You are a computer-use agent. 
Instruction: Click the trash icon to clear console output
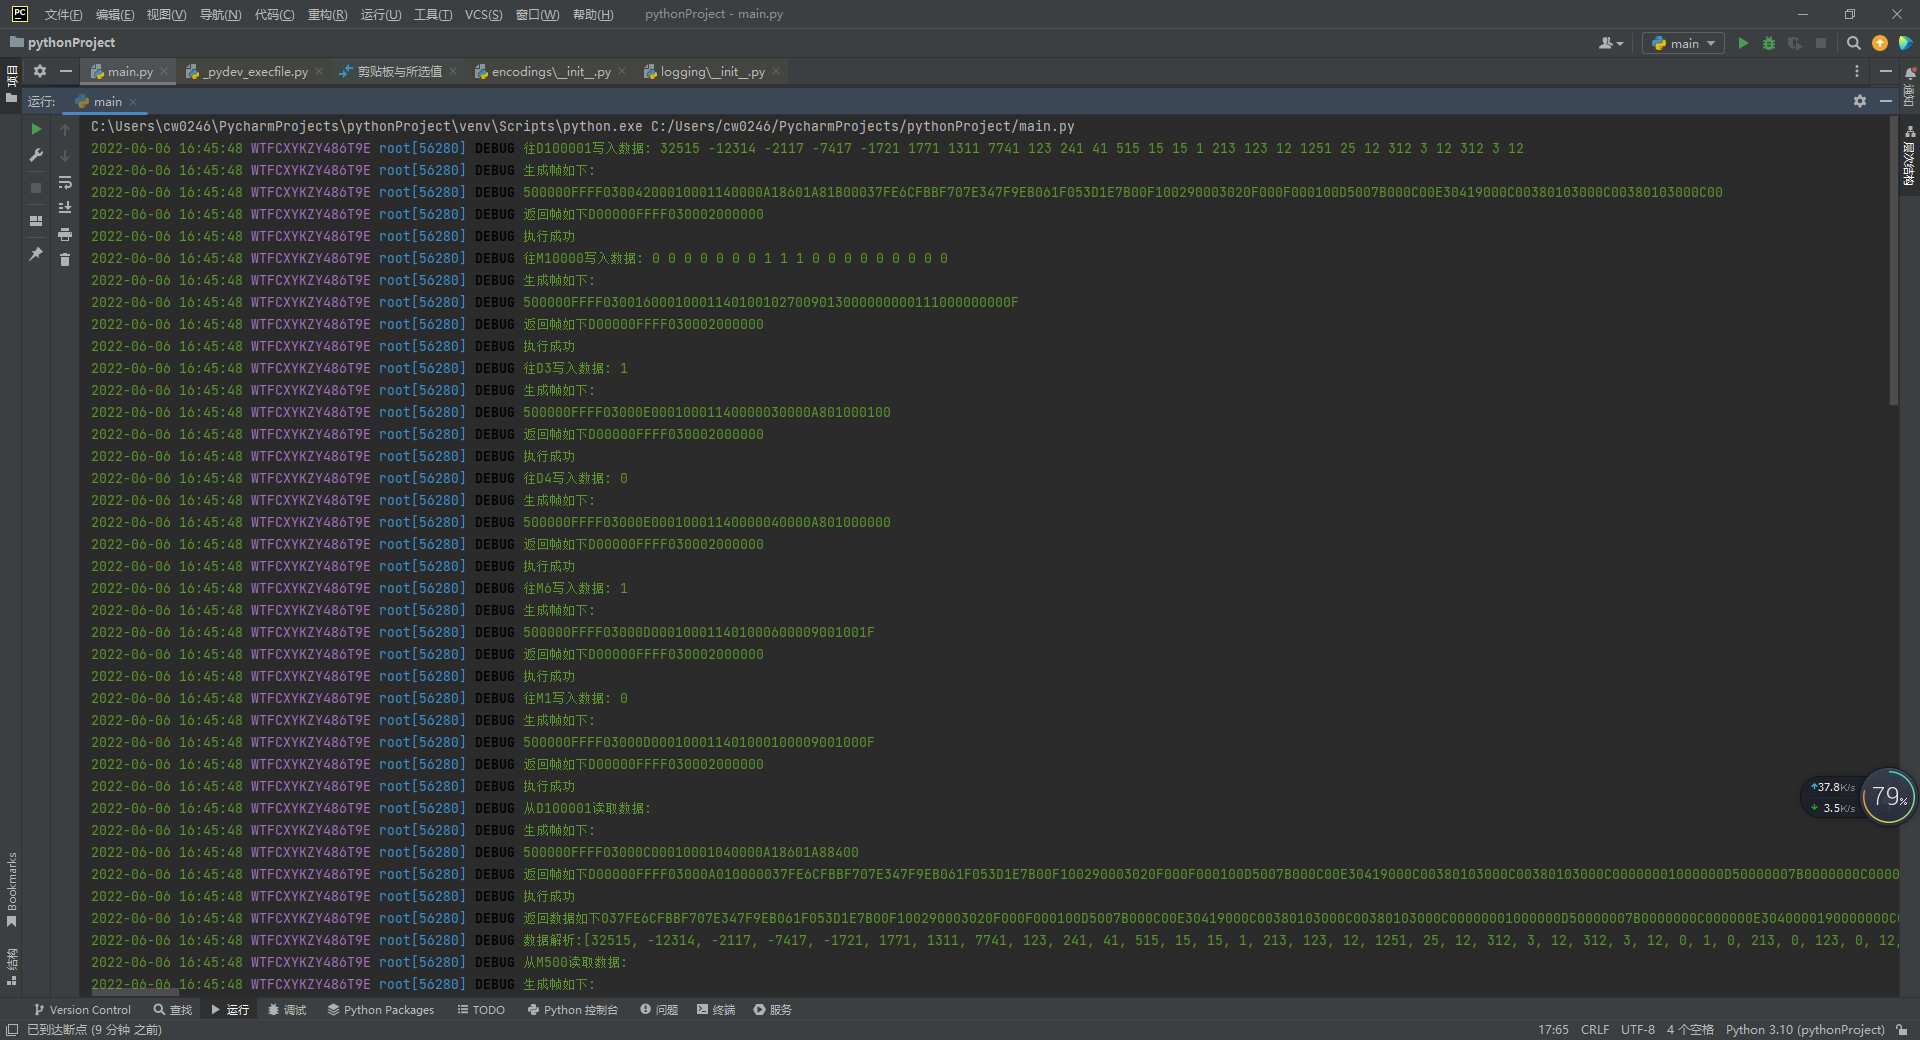tap(65, 260)
